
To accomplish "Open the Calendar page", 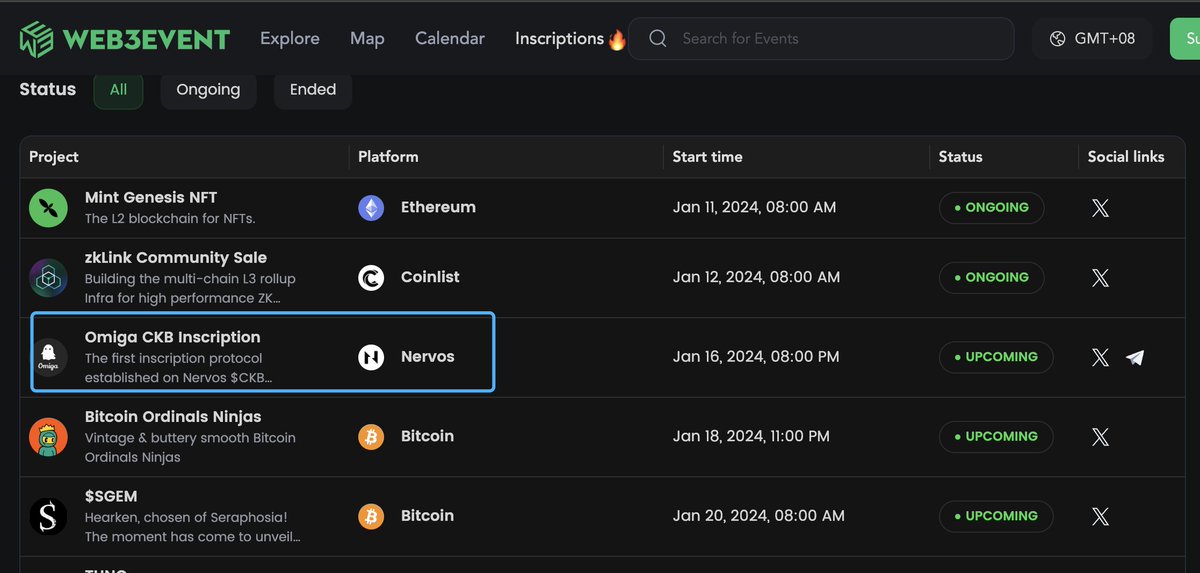I will (x=450, y=39).
